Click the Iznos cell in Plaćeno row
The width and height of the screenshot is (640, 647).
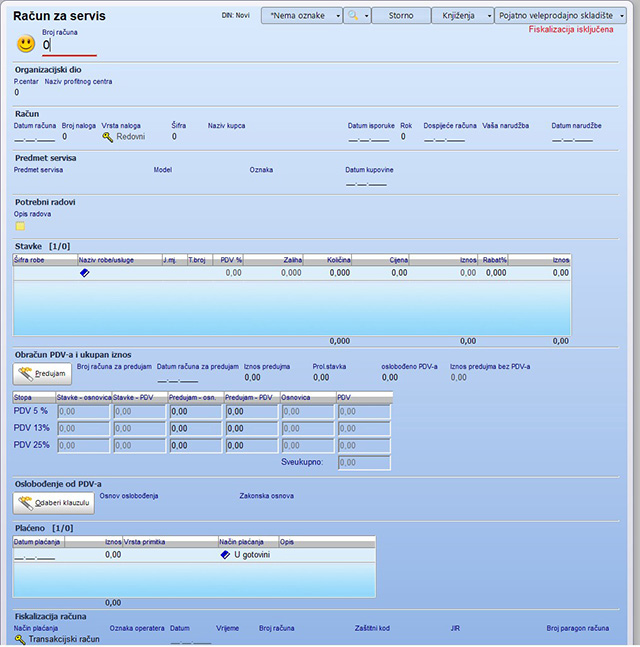pyautogui.click(x=93, y=555)
